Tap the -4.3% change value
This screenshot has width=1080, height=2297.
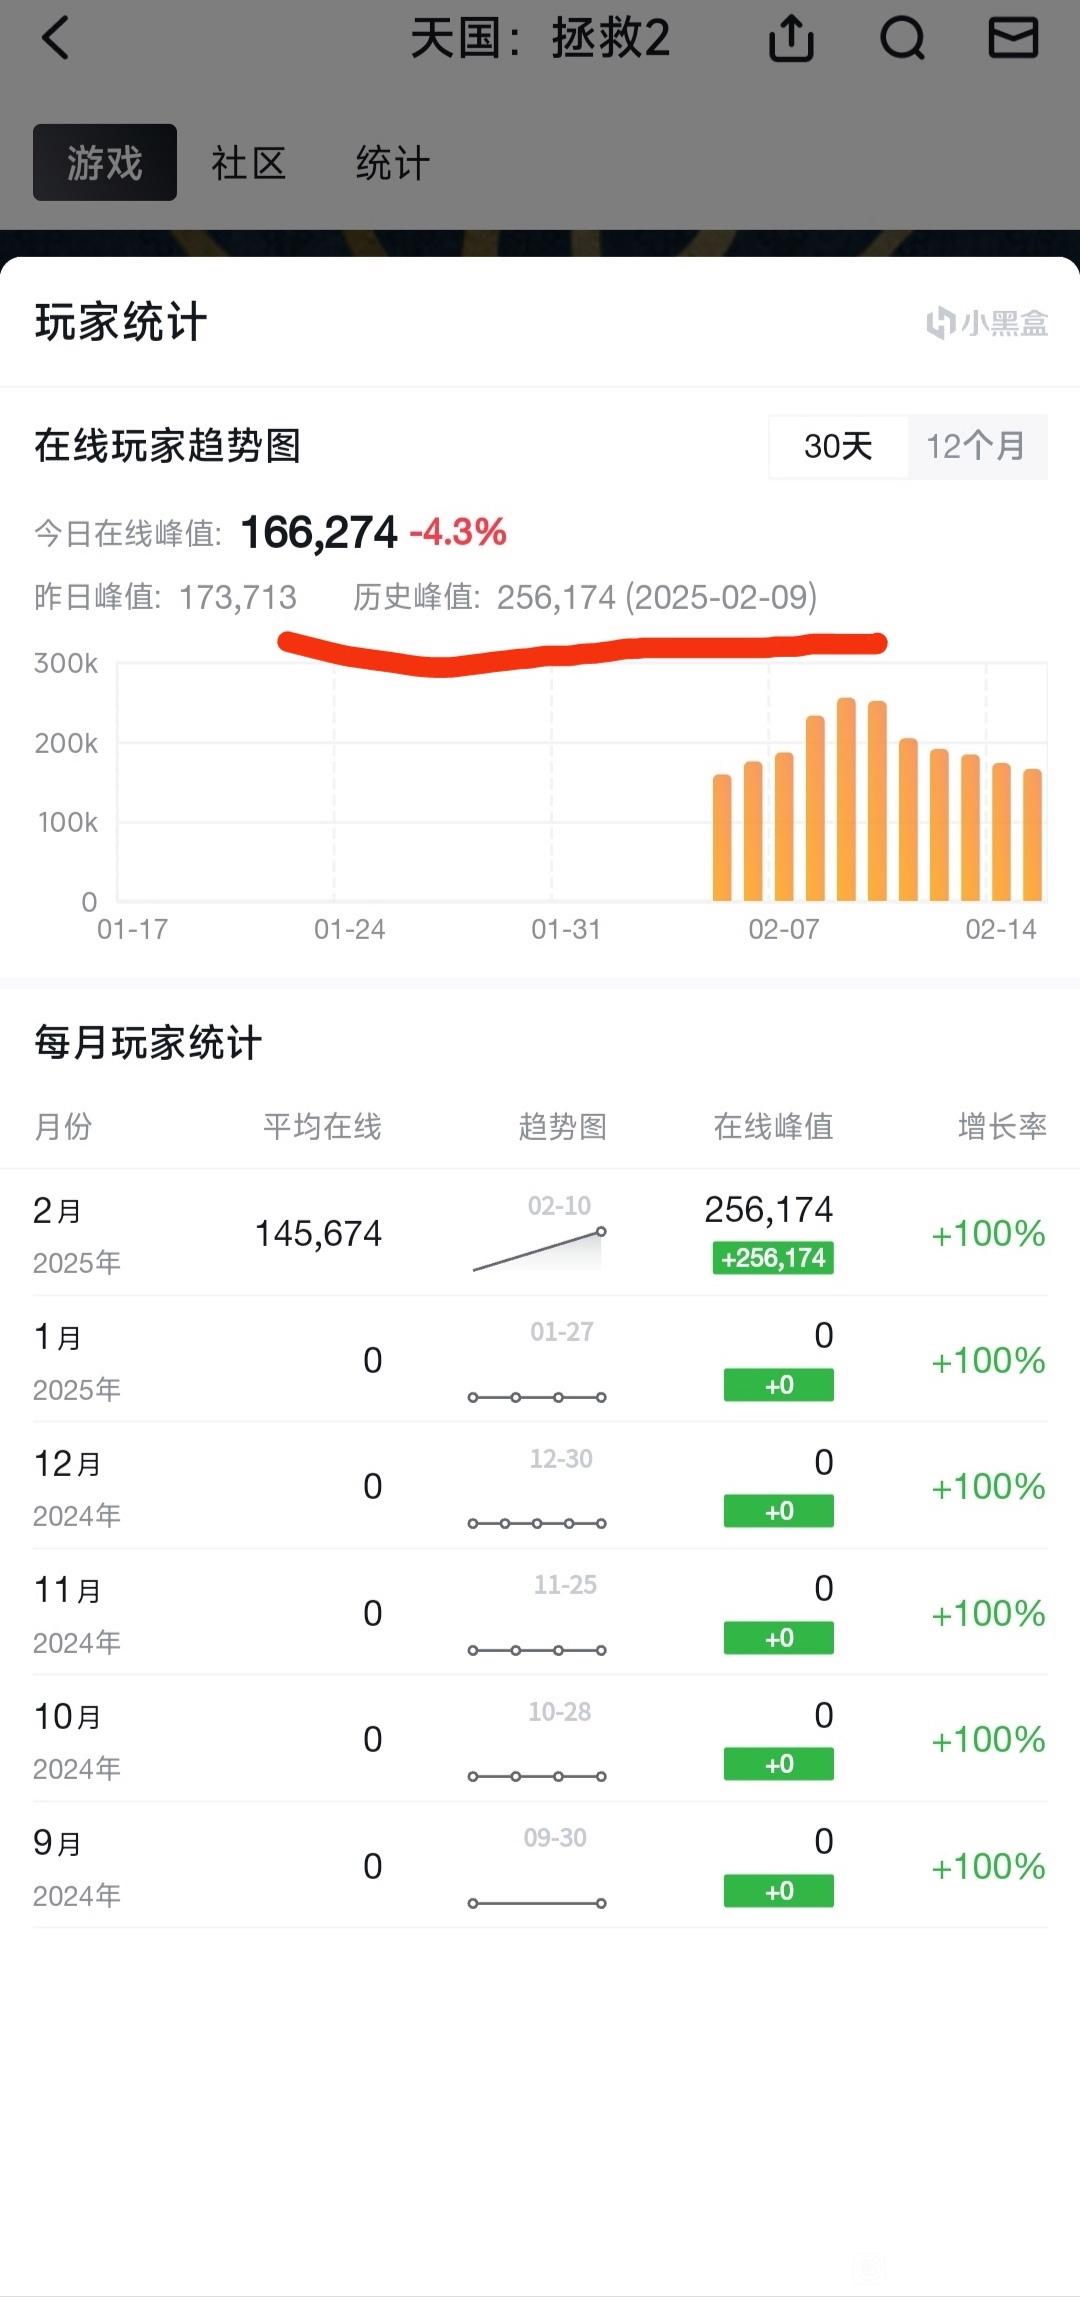point(458,532)
